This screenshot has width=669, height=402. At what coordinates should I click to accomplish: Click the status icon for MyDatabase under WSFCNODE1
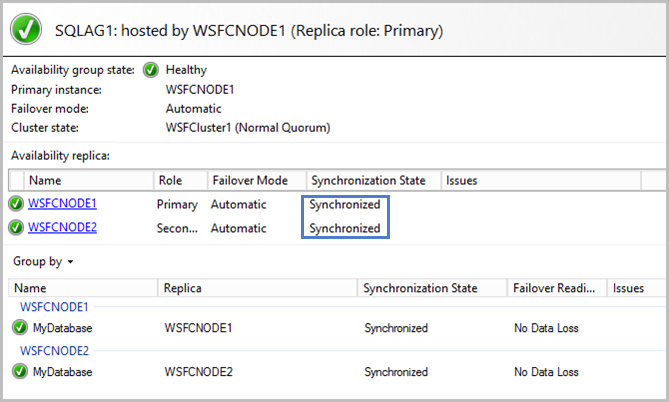click(20, 327)
